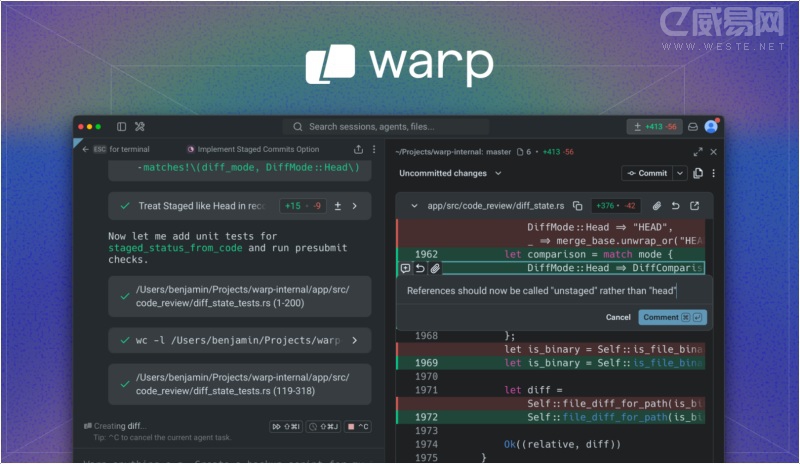The width and height of the screenshot is (800, 464).
Task: Click diff line number 1969
Action: 426,362
